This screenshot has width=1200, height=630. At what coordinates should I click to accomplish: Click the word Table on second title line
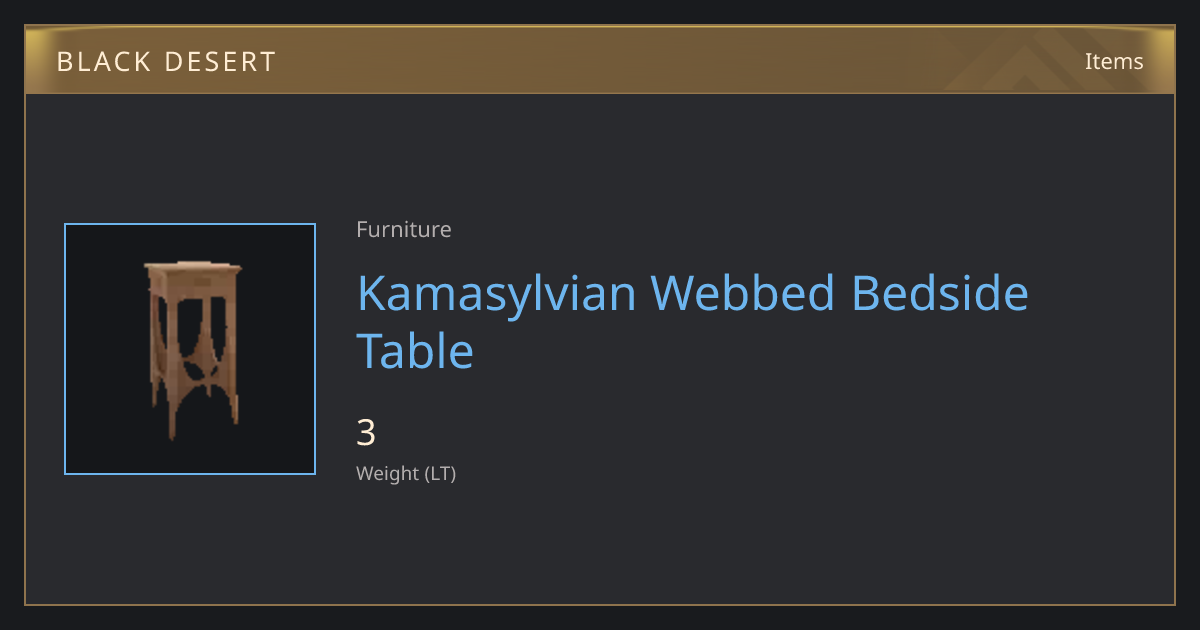pyautogui.click(x=415, y=351)
